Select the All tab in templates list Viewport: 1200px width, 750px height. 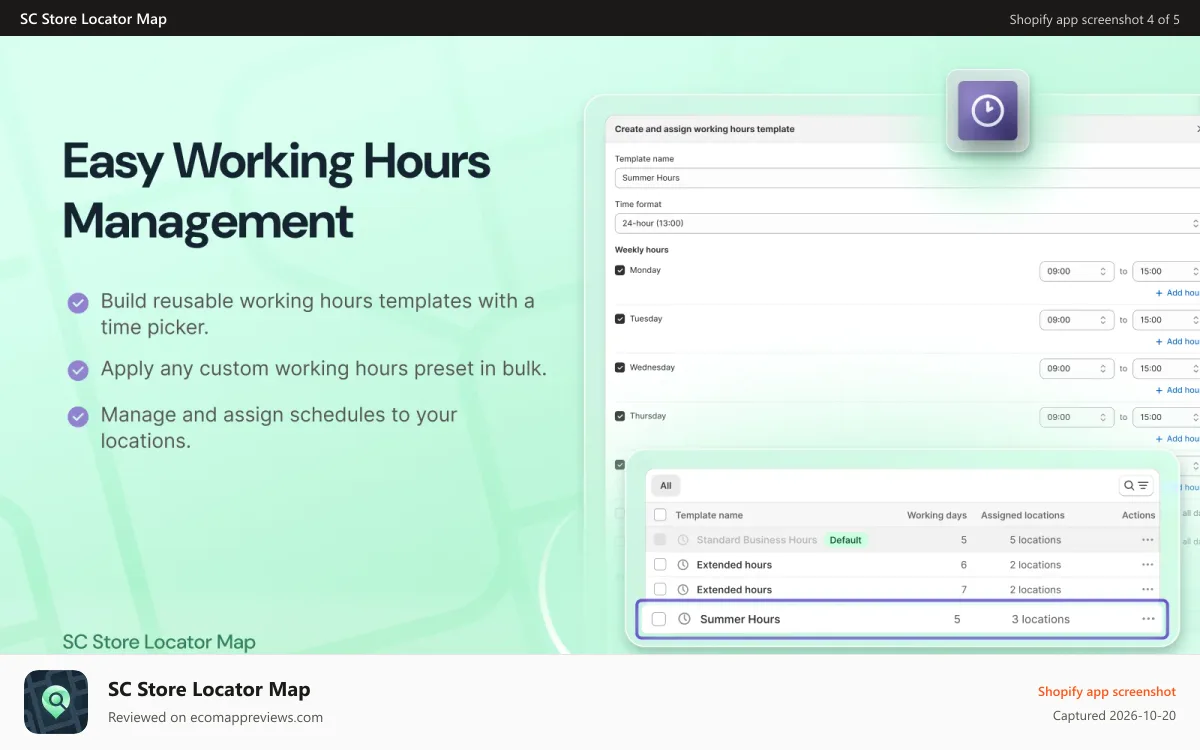(665, 486)
